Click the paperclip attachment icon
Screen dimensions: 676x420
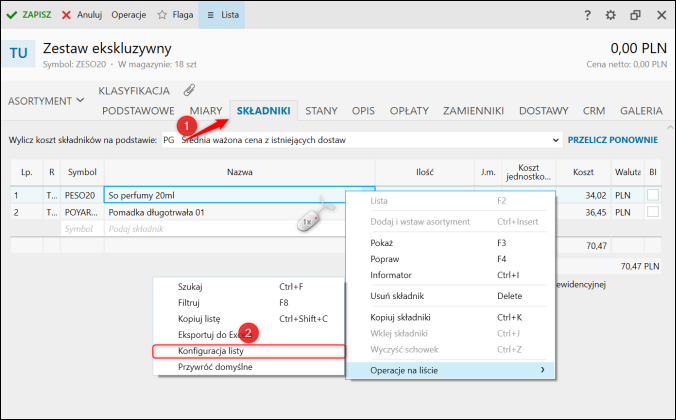[189, 90]
